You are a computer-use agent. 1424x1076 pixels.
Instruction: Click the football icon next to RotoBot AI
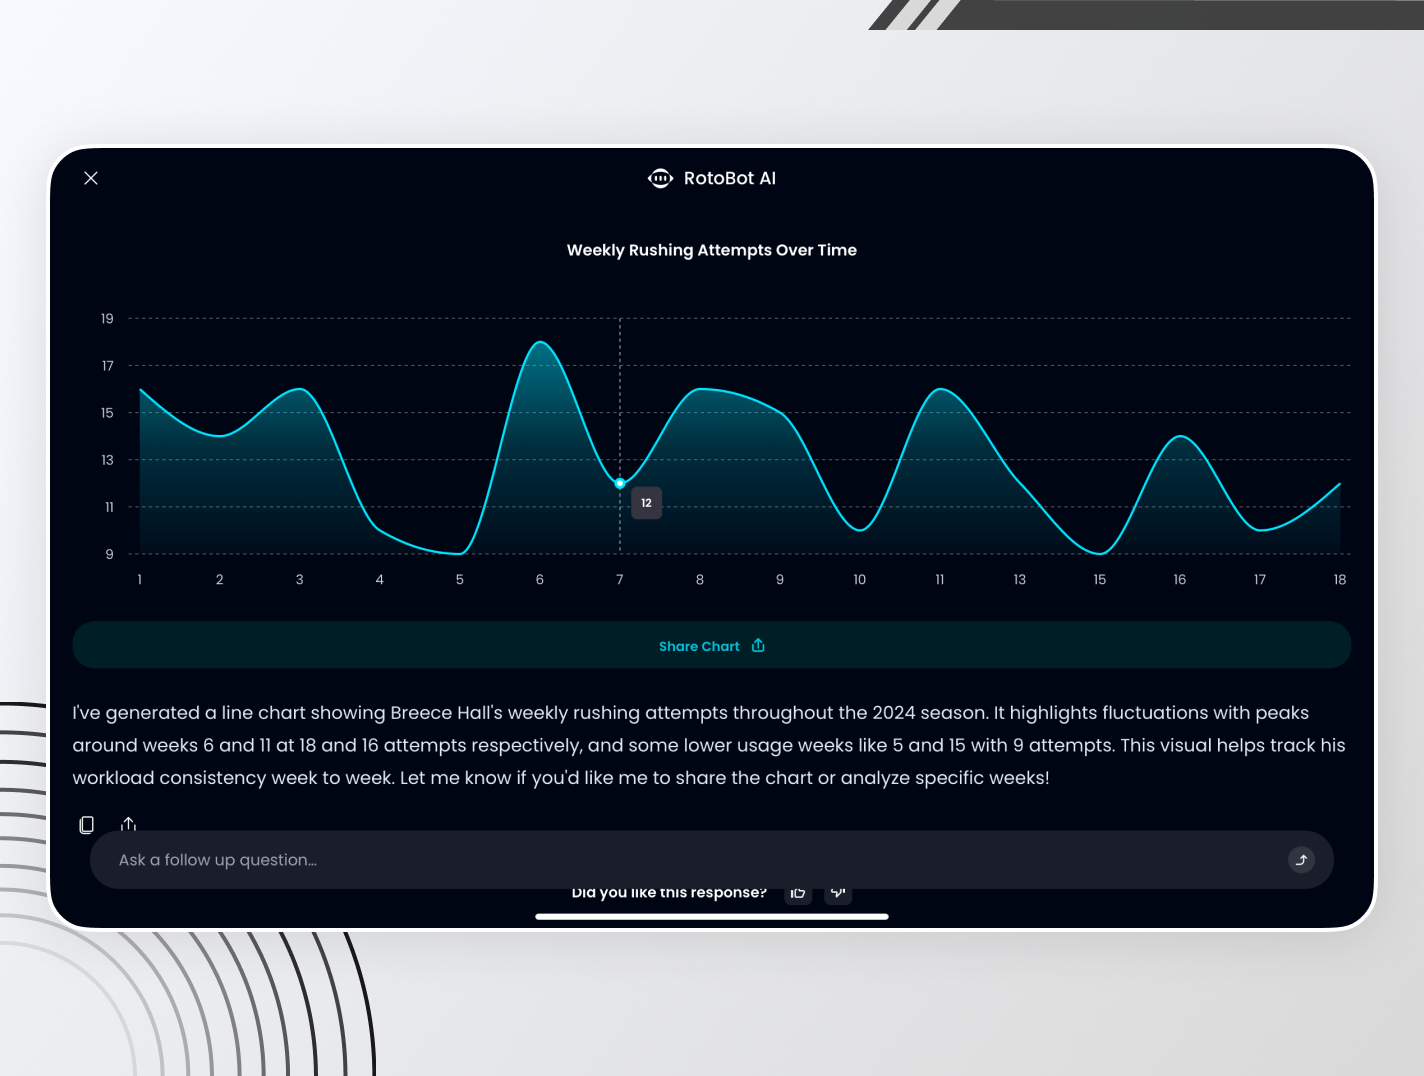point(660,178)
